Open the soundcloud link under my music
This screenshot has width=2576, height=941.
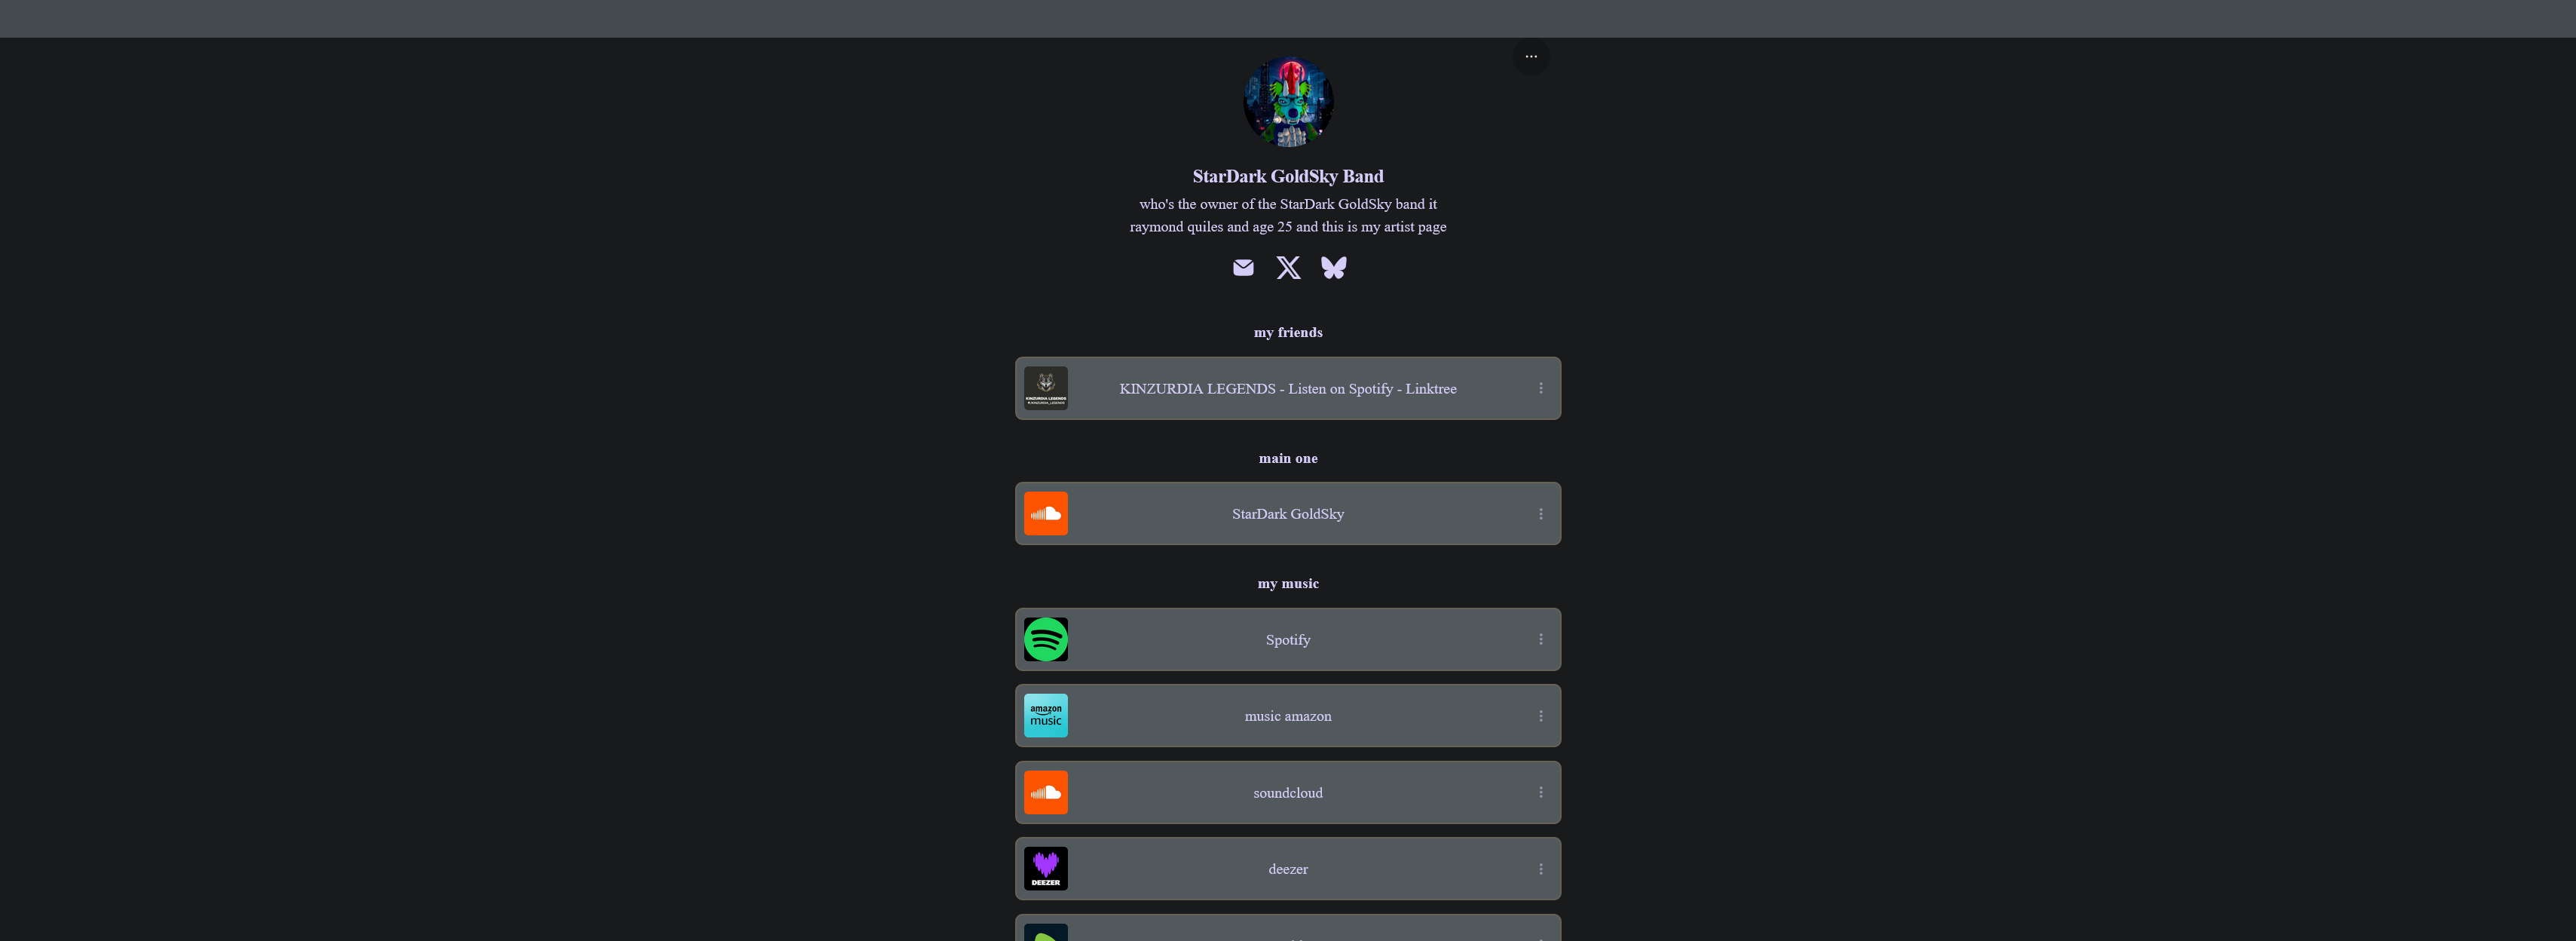(x=1288, y=792)
